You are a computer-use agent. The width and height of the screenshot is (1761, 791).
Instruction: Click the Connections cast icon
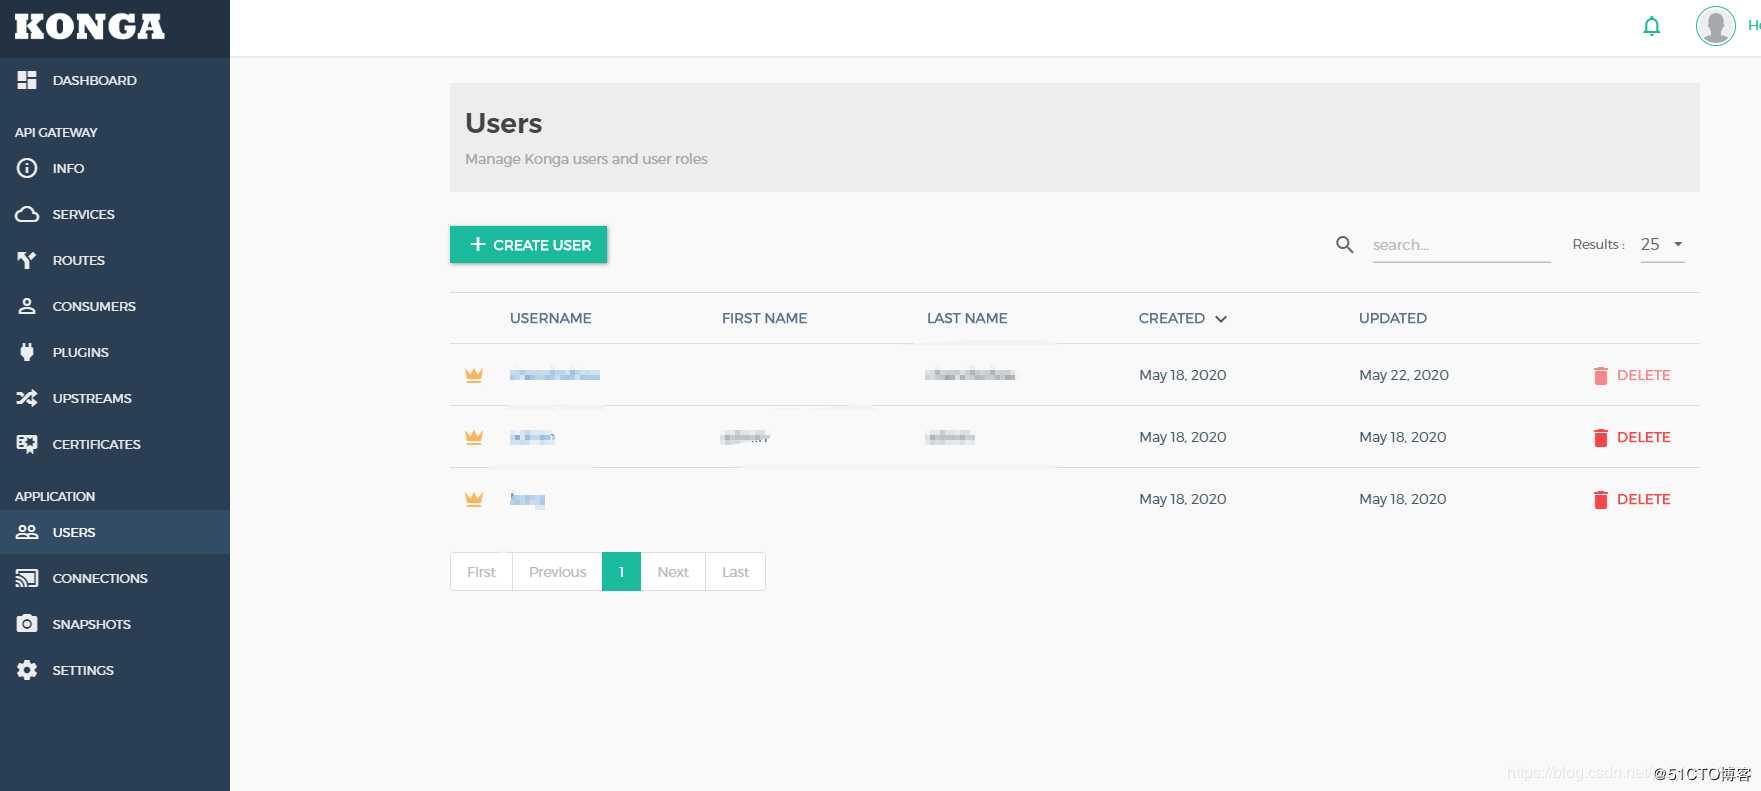coord(27,578)
